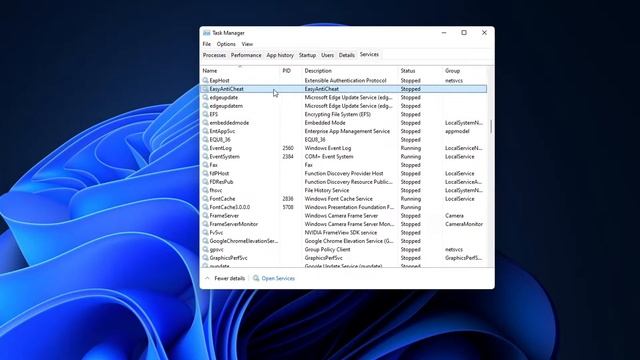Sort by the Group column header
The height and width of the screenshot is (360, 640).
point(464,71)
